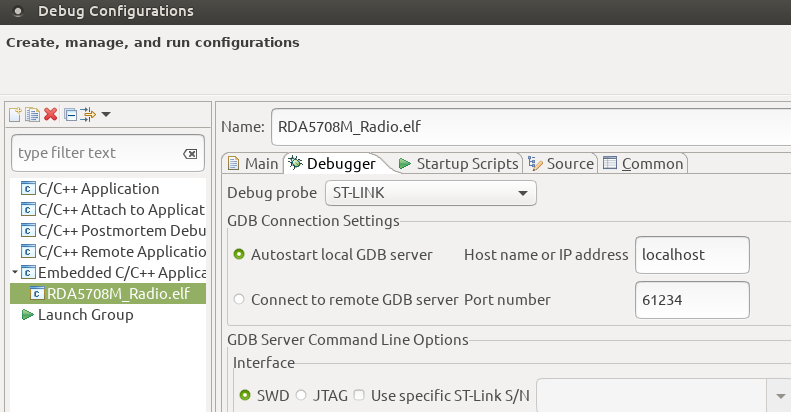Select the C/C++ Application configuration type

[98, 189]
